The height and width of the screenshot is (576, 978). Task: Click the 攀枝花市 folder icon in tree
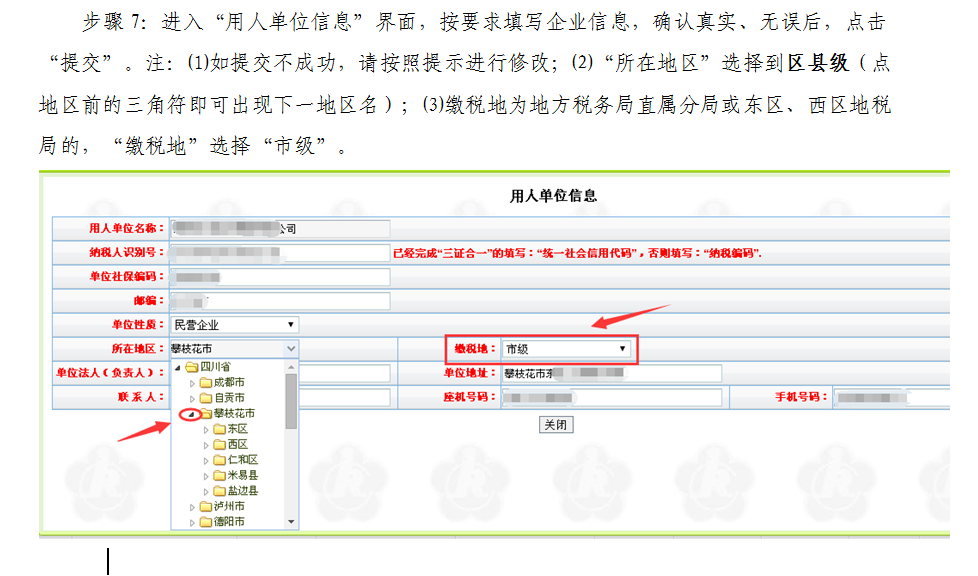pos(205,413)
